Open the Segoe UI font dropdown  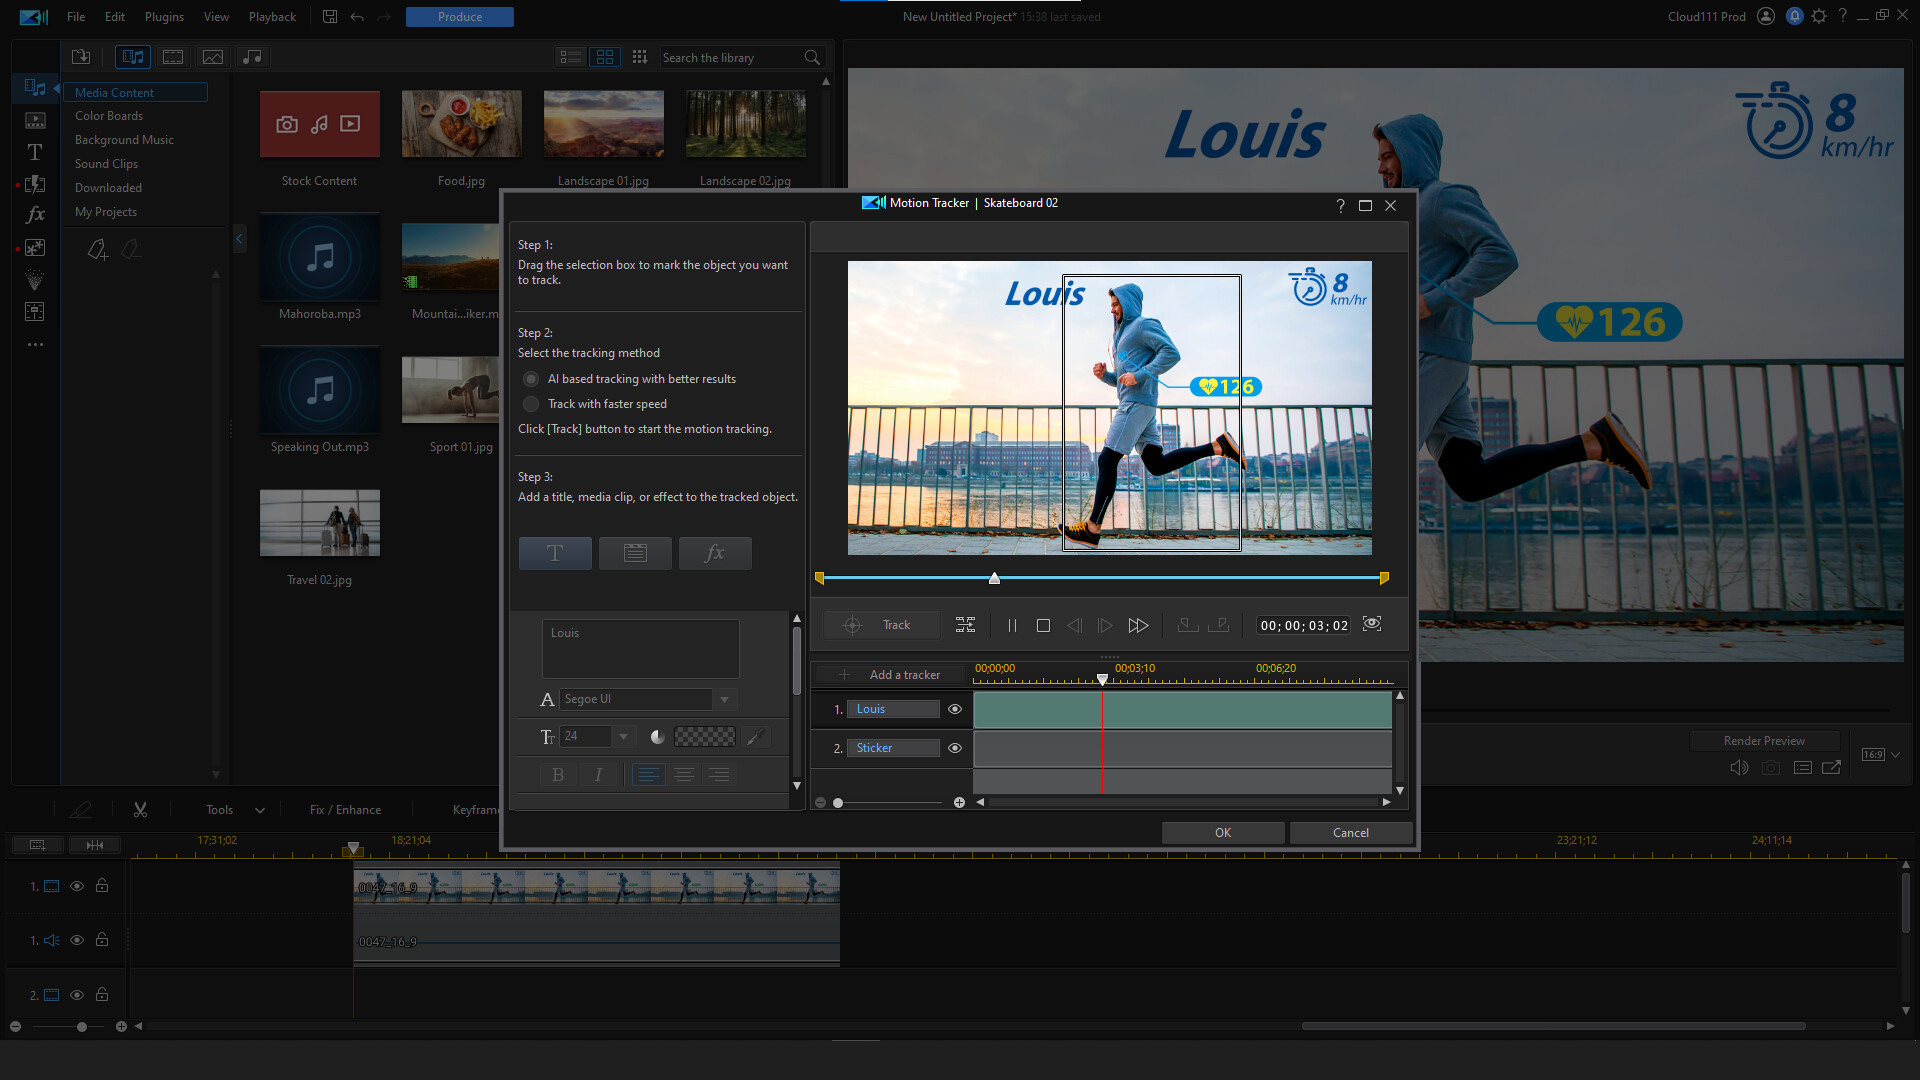[724, 699]
